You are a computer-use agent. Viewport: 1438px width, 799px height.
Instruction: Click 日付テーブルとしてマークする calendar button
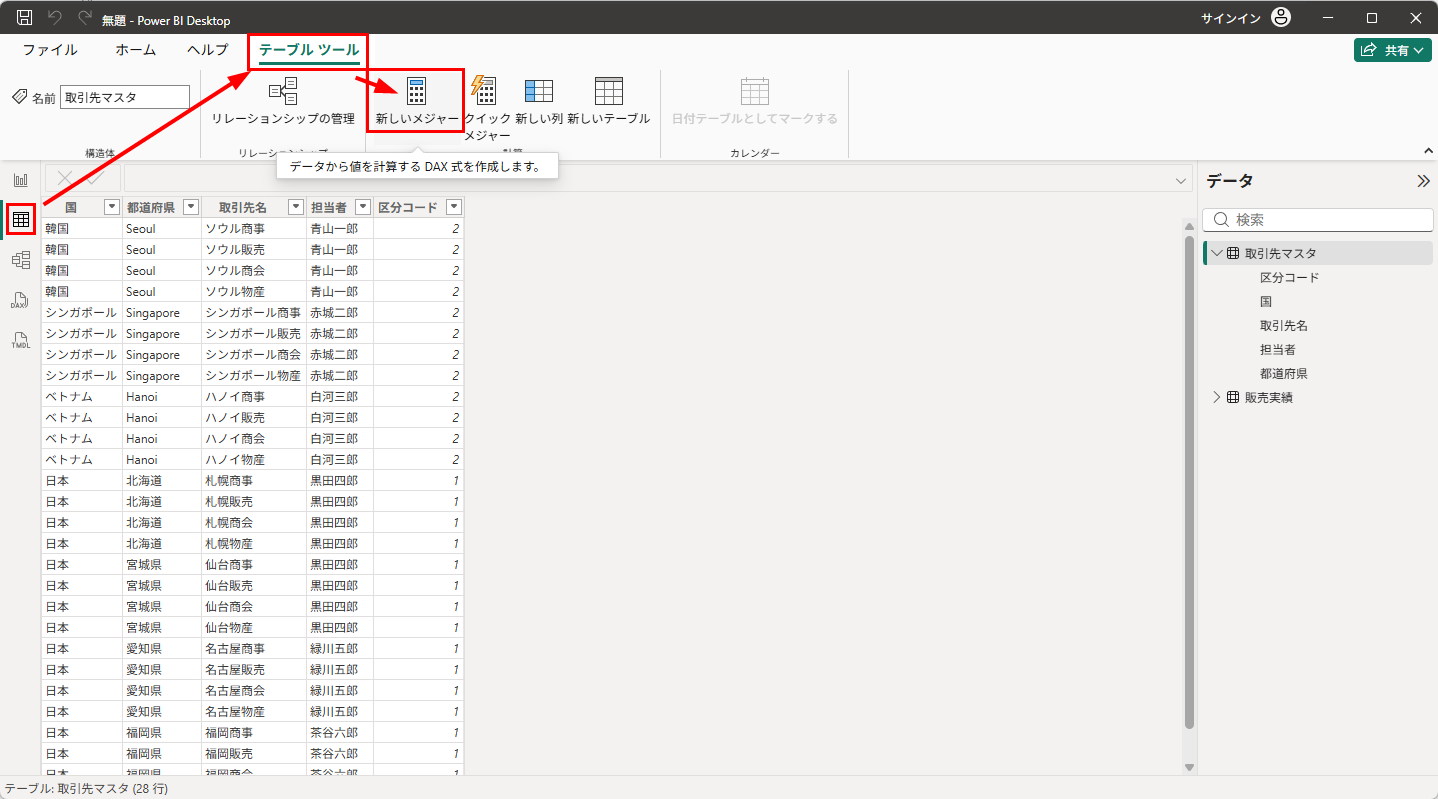pos(755,101)
